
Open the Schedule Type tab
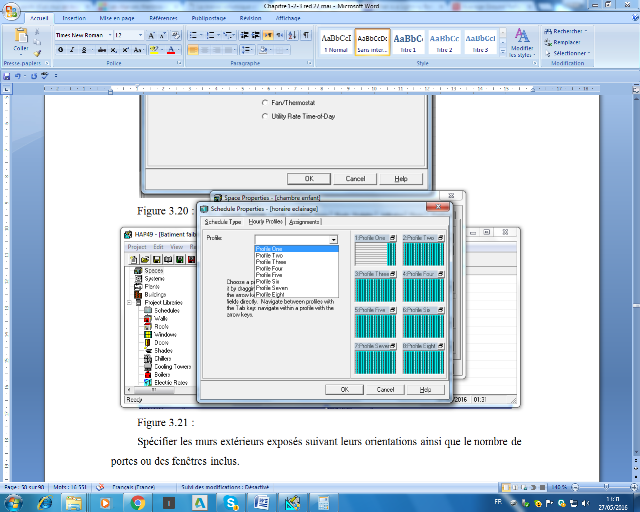[223, 221]
